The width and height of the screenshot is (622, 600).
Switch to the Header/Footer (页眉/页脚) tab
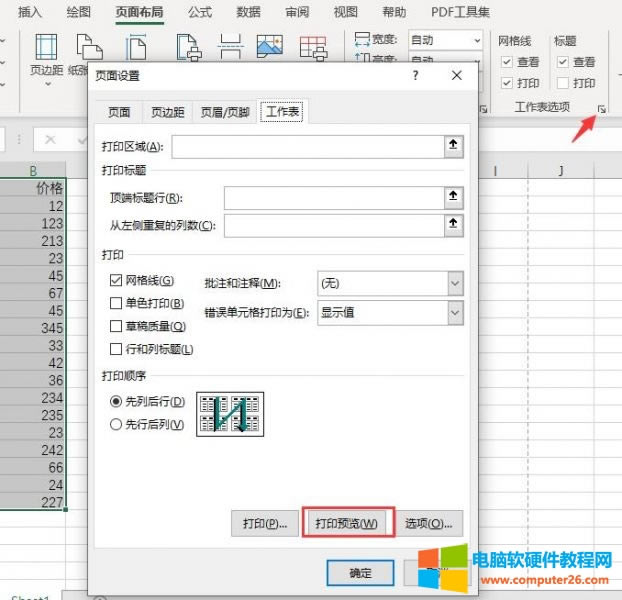tap(225, 112)
